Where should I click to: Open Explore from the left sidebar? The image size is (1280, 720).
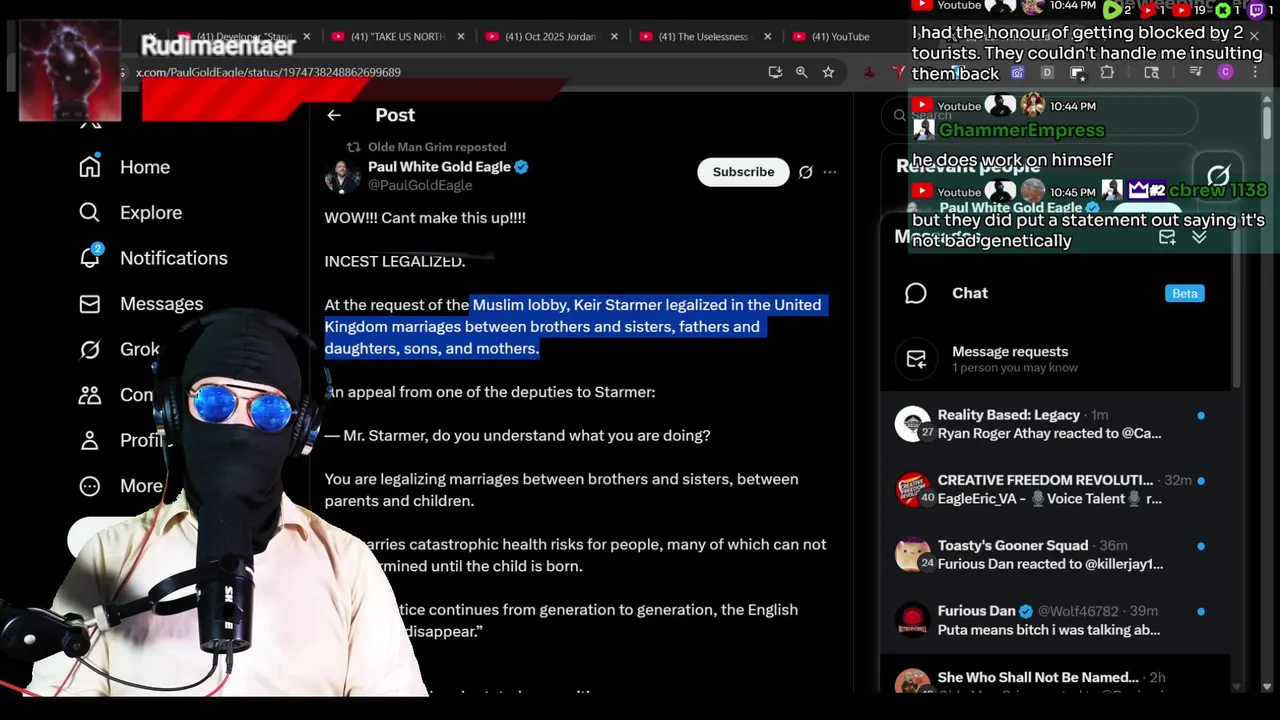pos(130,212)
